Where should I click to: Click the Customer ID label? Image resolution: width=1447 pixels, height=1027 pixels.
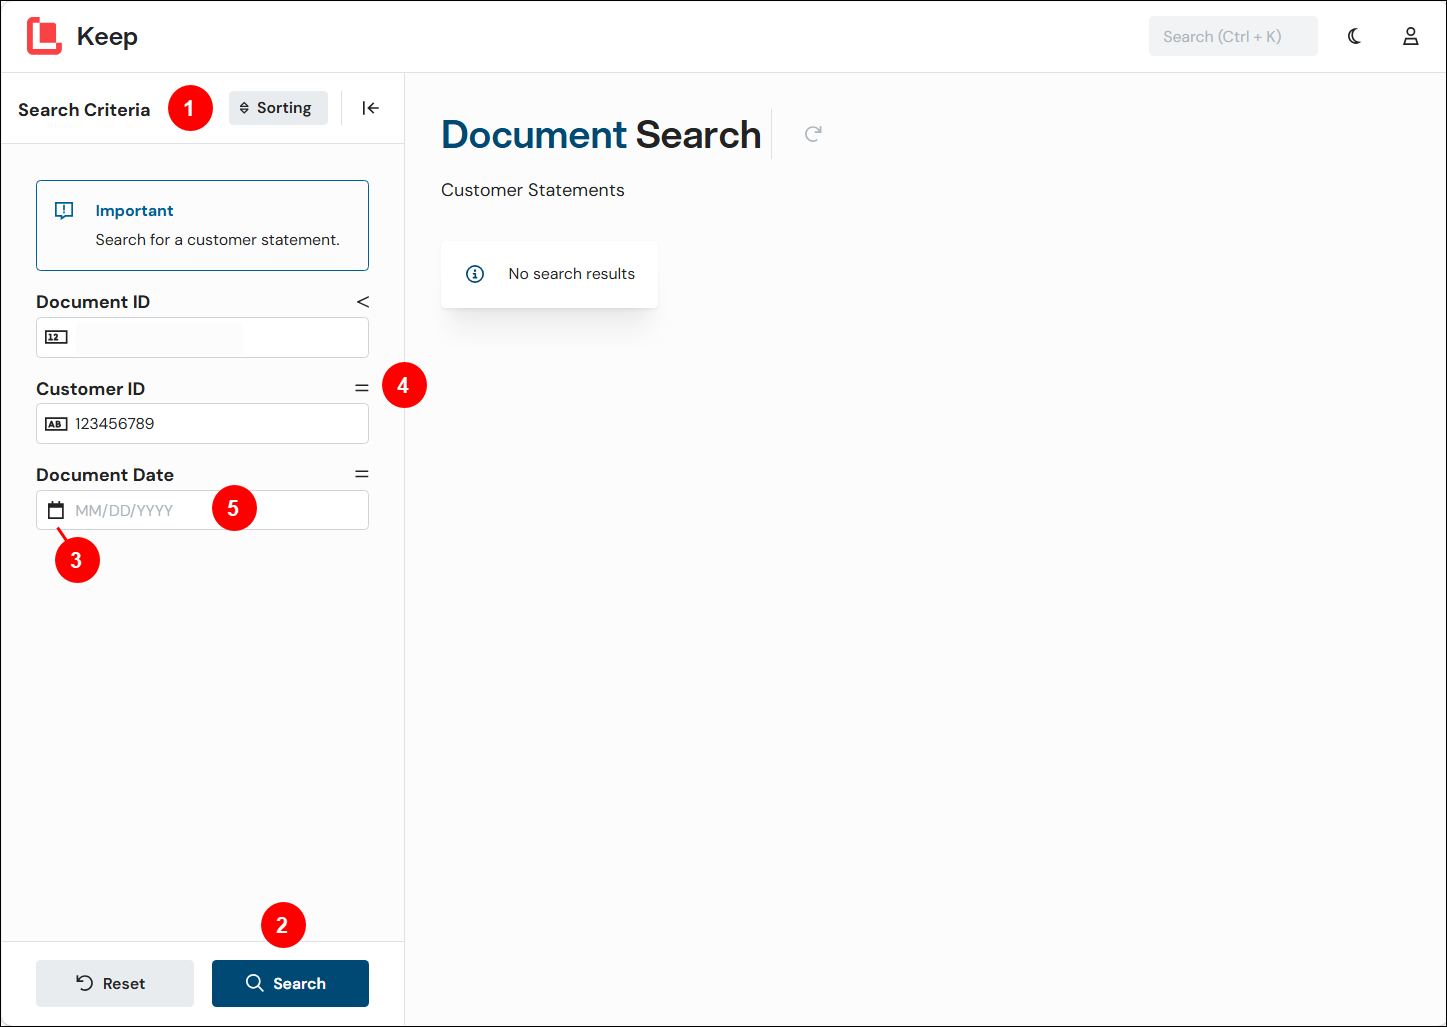pyautogui.click(x=90, y=389)
